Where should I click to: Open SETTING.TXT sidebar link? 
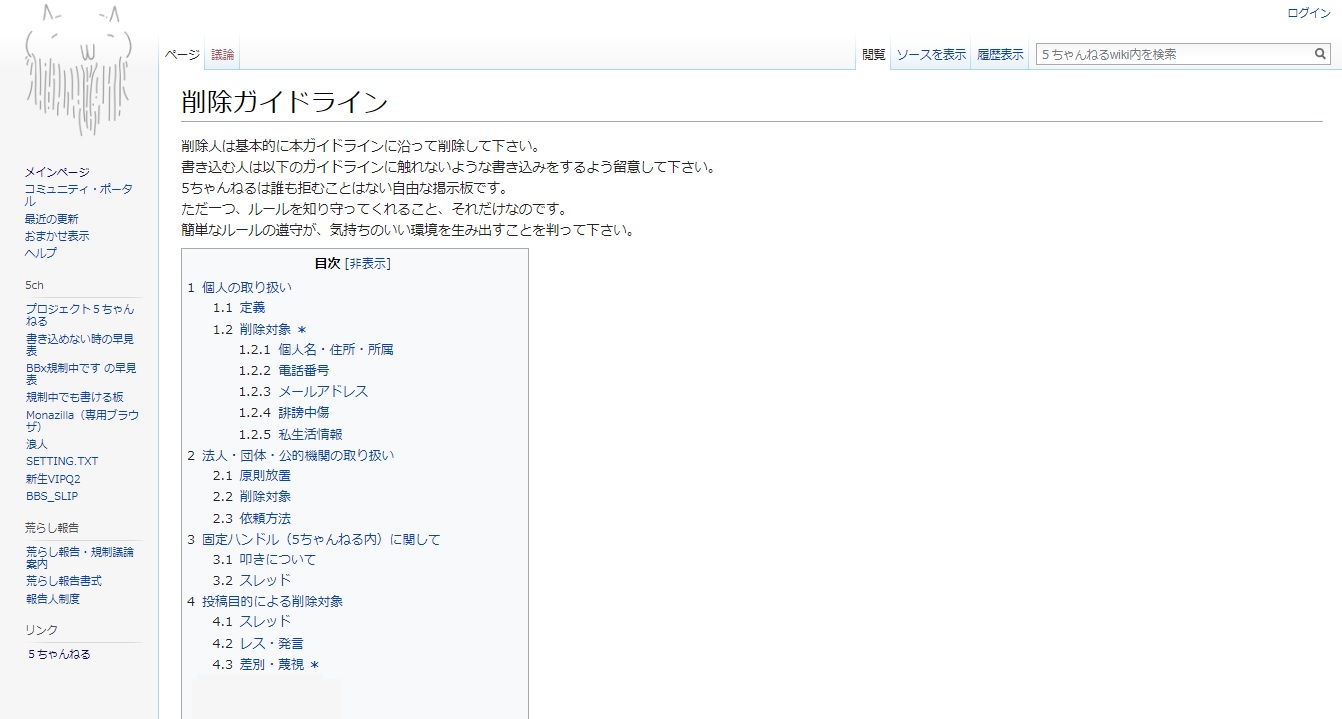62,461
